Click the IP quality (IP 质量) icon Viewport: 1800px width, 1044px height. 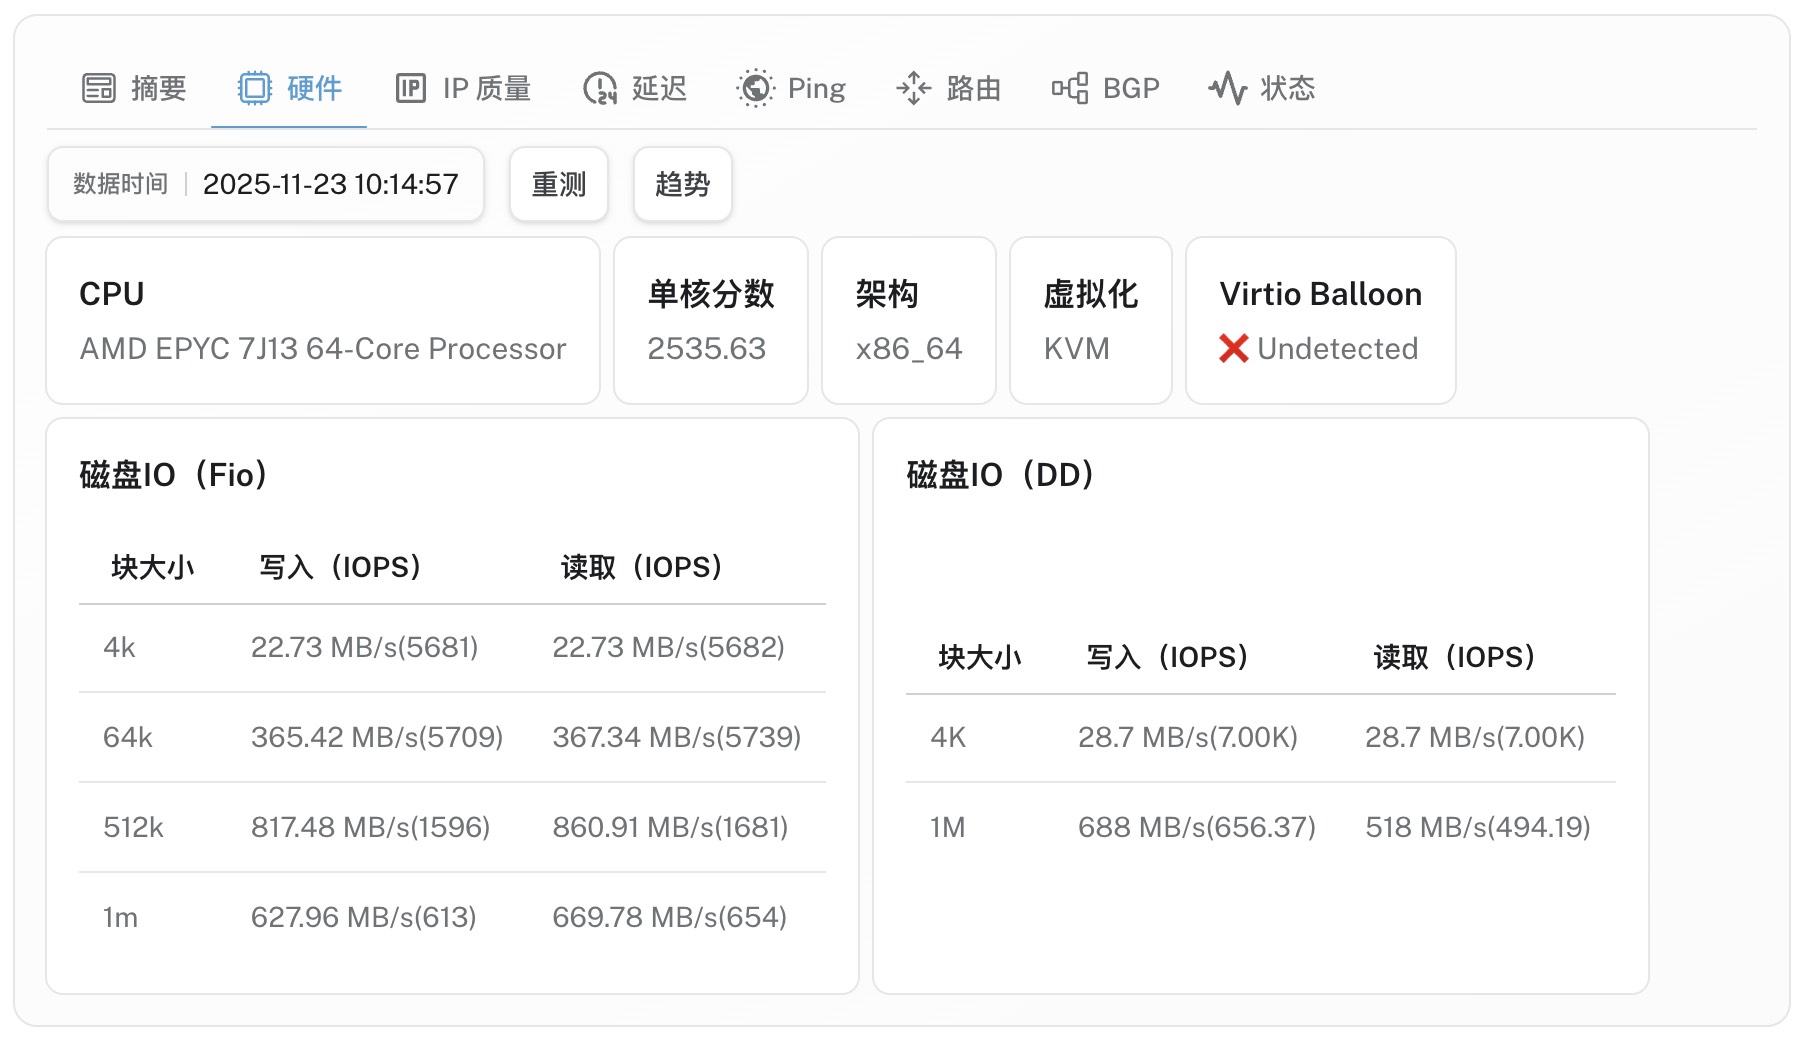tap(410, 89)
